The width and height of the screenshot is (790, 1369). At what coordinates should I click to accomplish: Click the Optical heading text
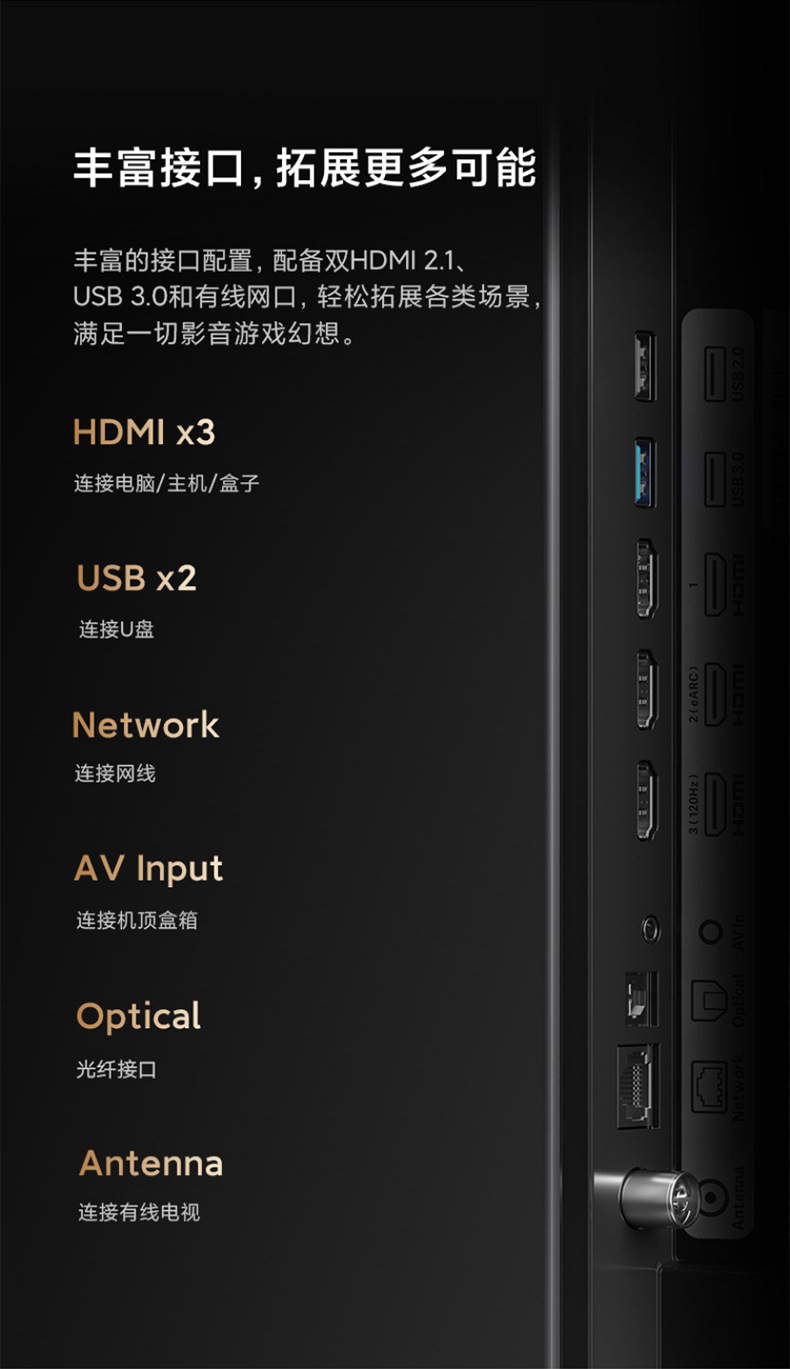coord(139,1016)
